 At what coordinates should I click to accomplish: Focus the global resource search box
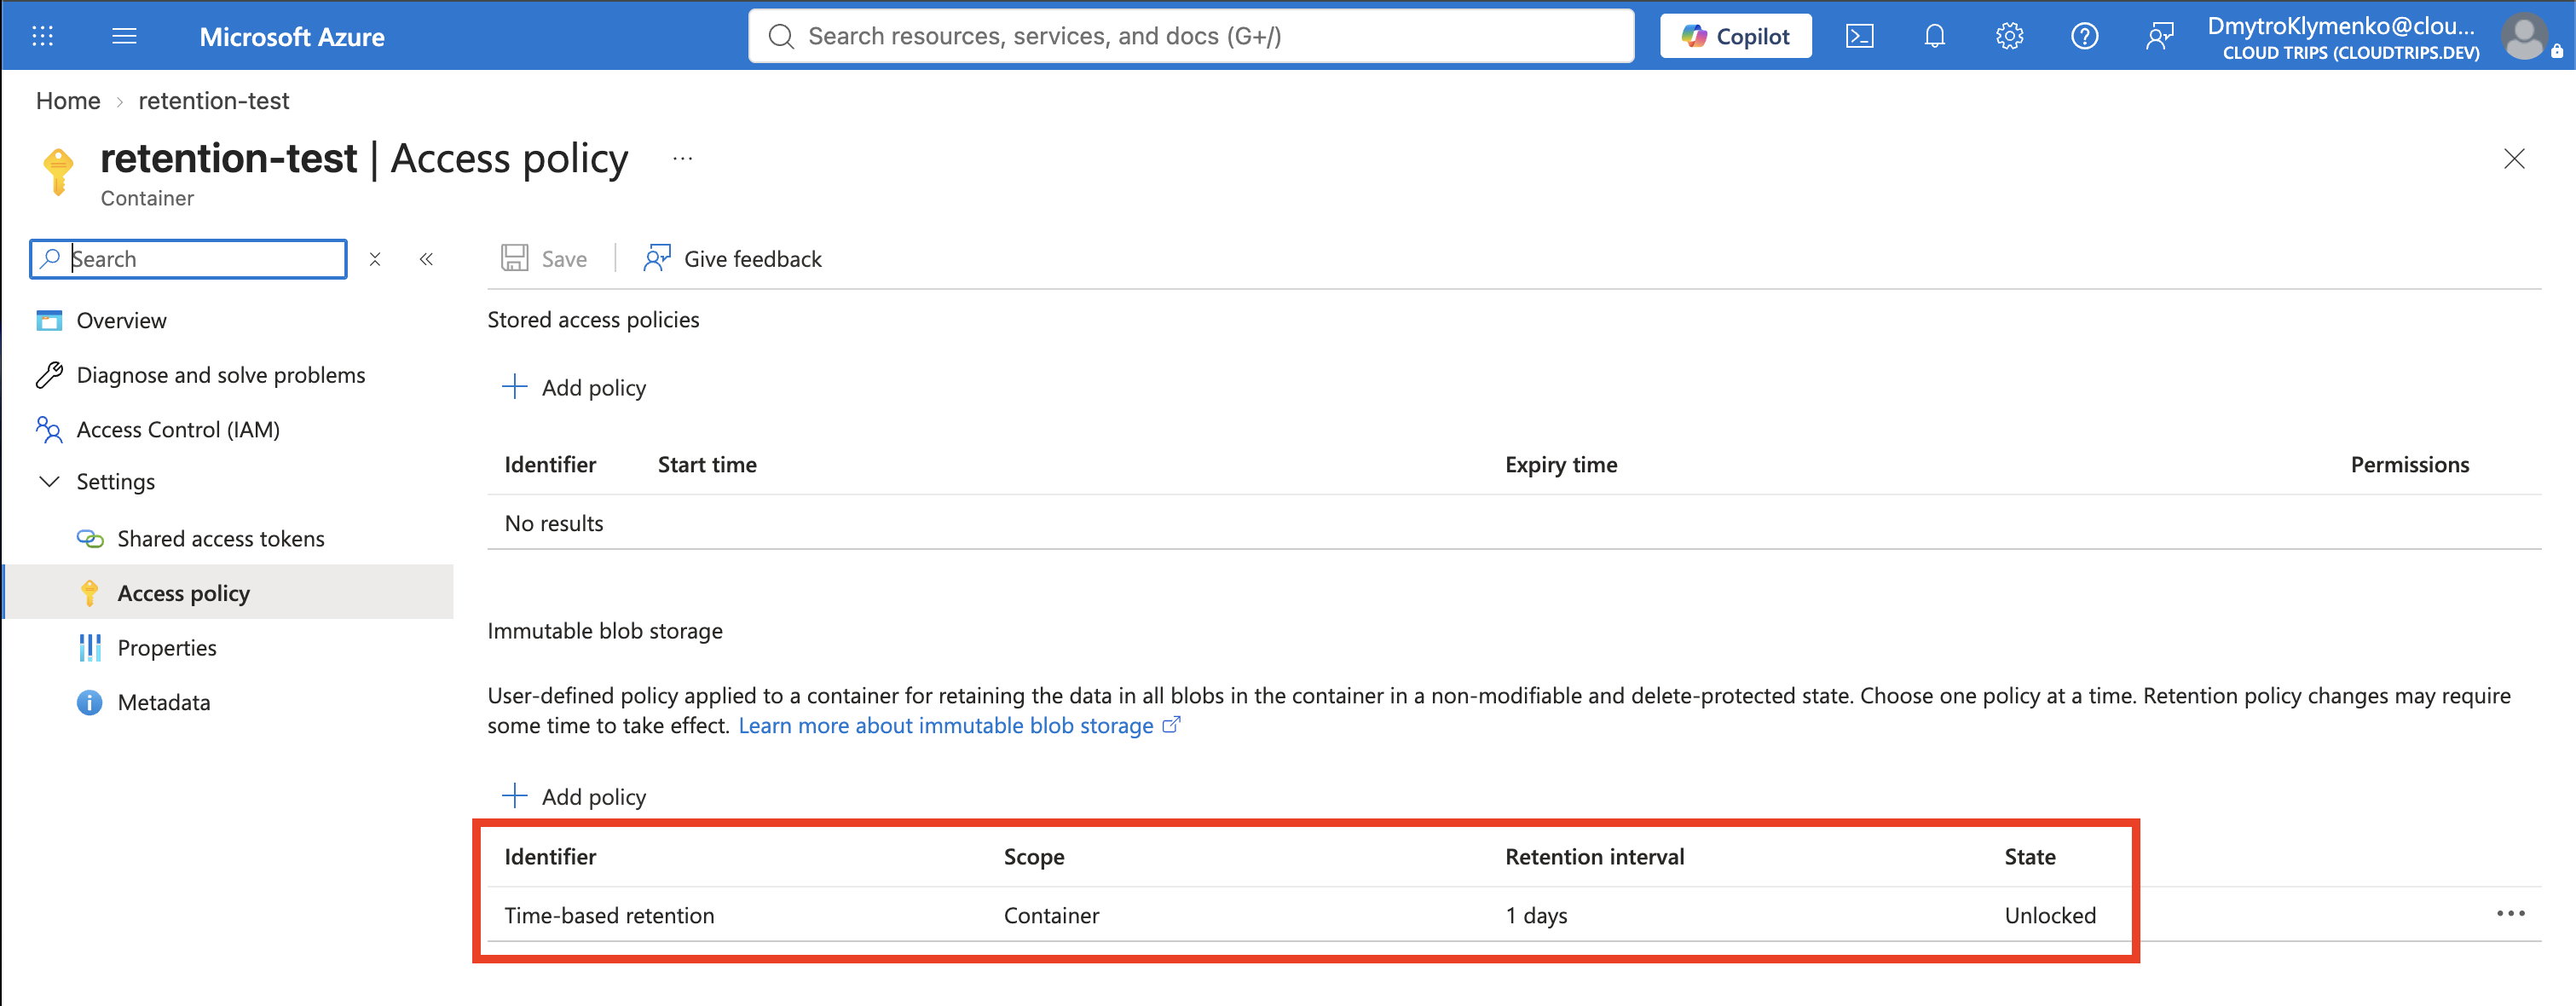tap(1191, 36)
